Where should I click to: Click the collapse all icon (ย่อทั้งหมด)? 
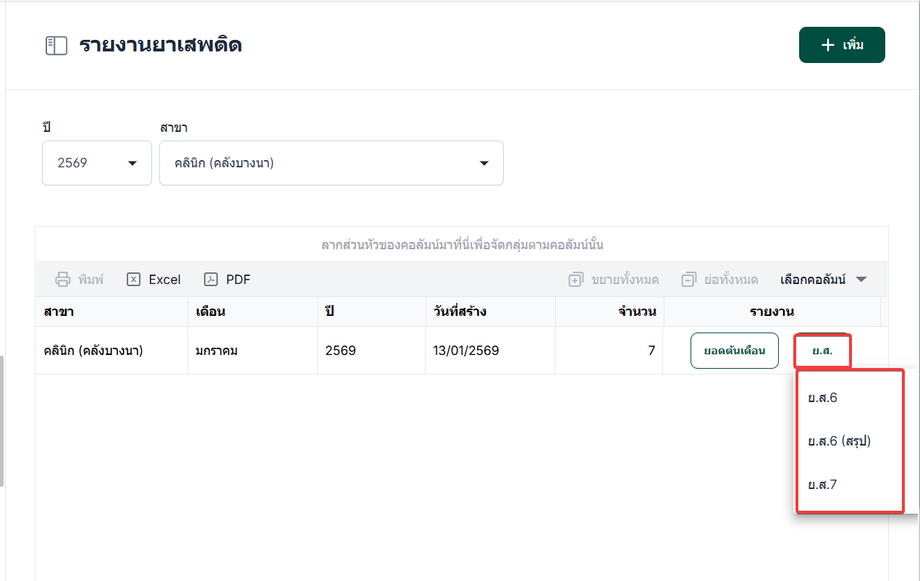[x=689, y=280]
